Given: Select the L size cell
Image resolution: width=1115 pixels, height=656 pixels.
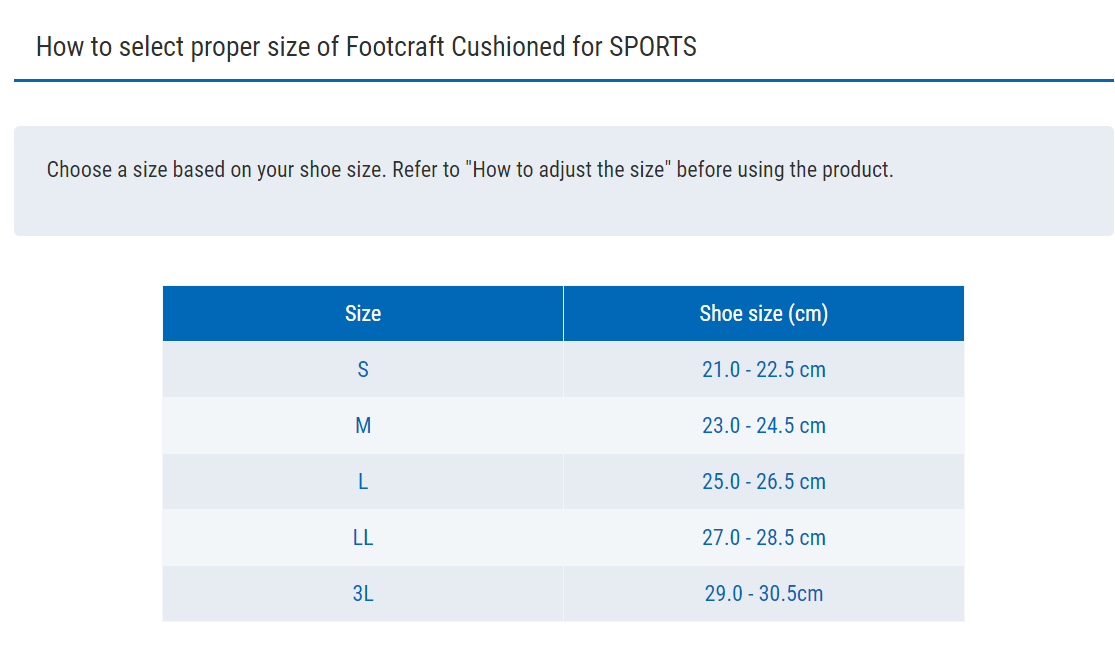Looking at the screenshot, I should pyautogui.click(x=363, y=482).
